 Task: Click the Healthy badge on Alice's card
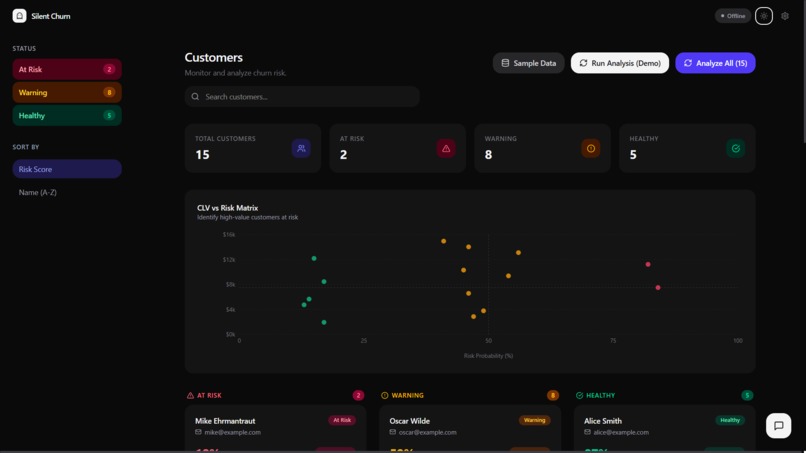[730, 420]
